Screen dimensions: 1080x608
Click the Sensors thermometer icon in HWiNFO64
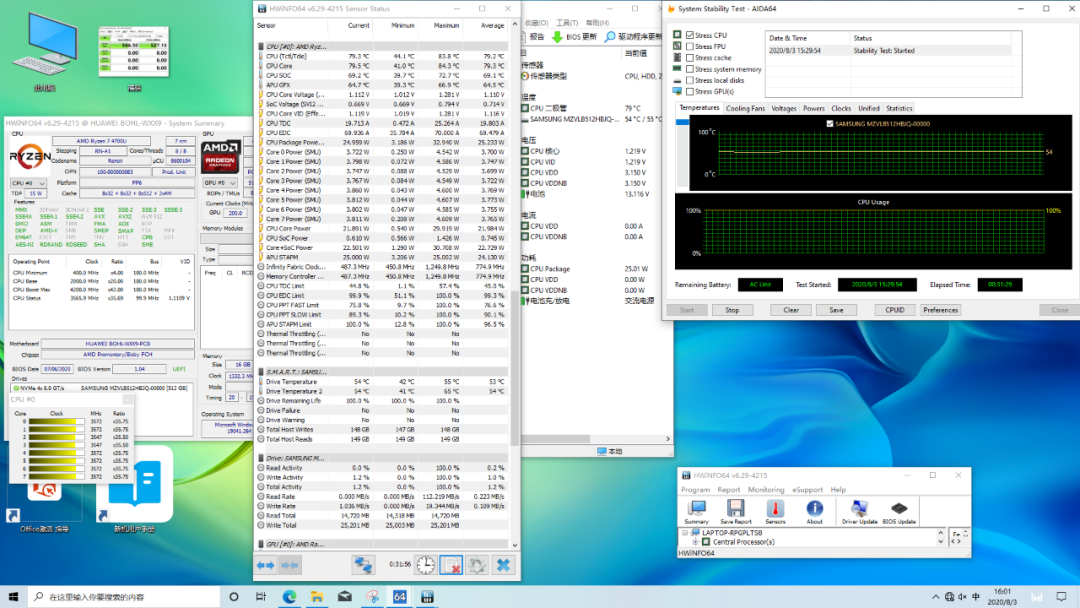point(775,510)
